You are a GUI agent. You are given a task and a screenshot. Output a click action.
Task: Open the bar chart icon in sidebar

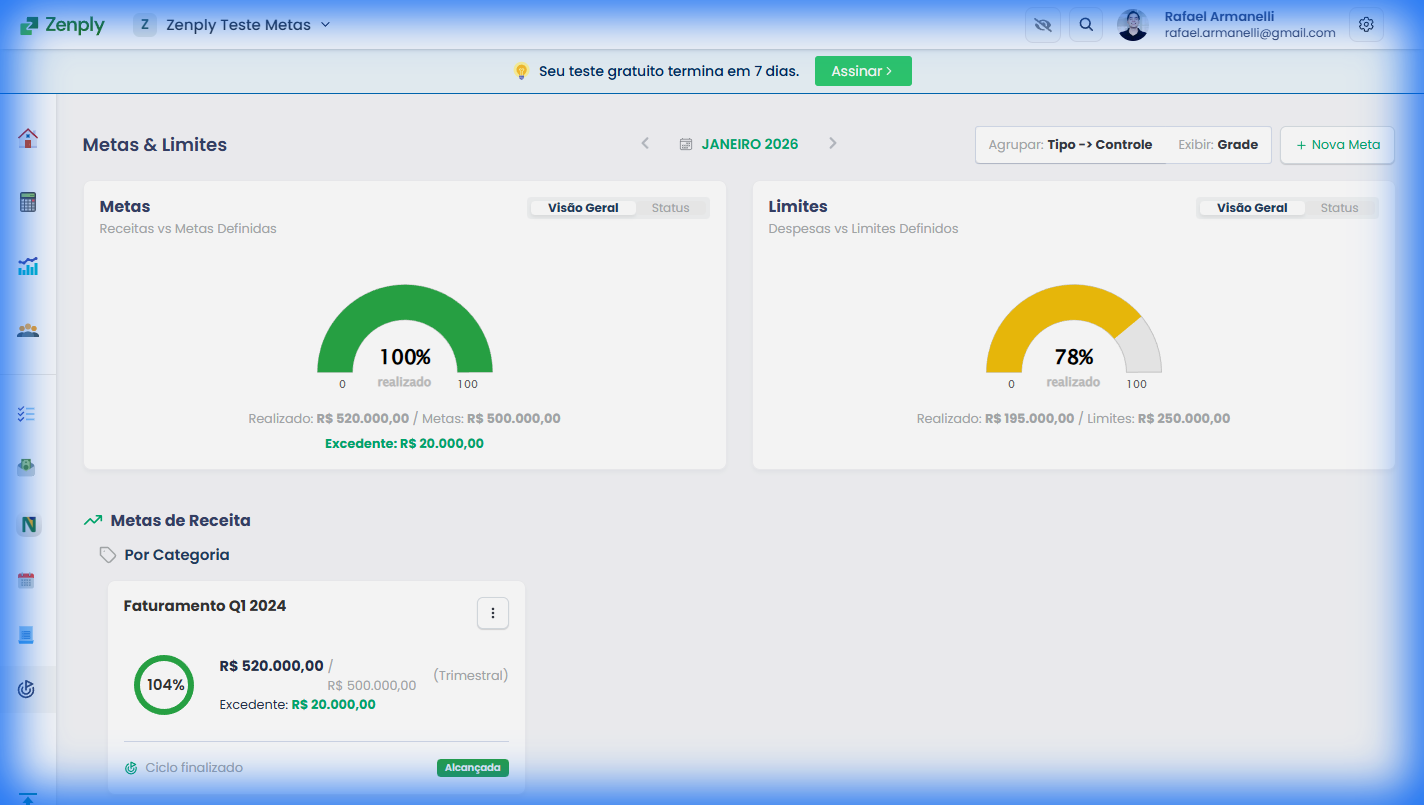click(x=28, y=266)
